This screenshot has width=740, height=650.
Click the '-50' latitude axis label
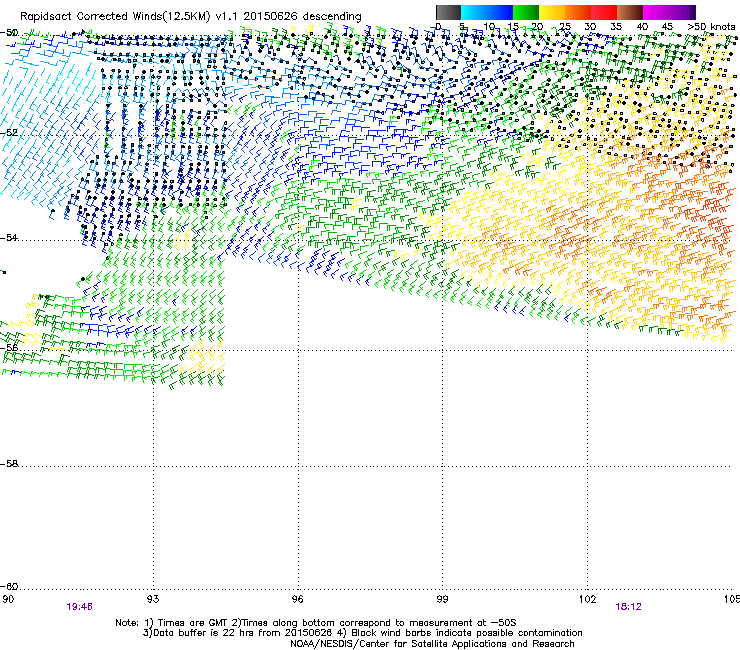click(x=9, y=33)
